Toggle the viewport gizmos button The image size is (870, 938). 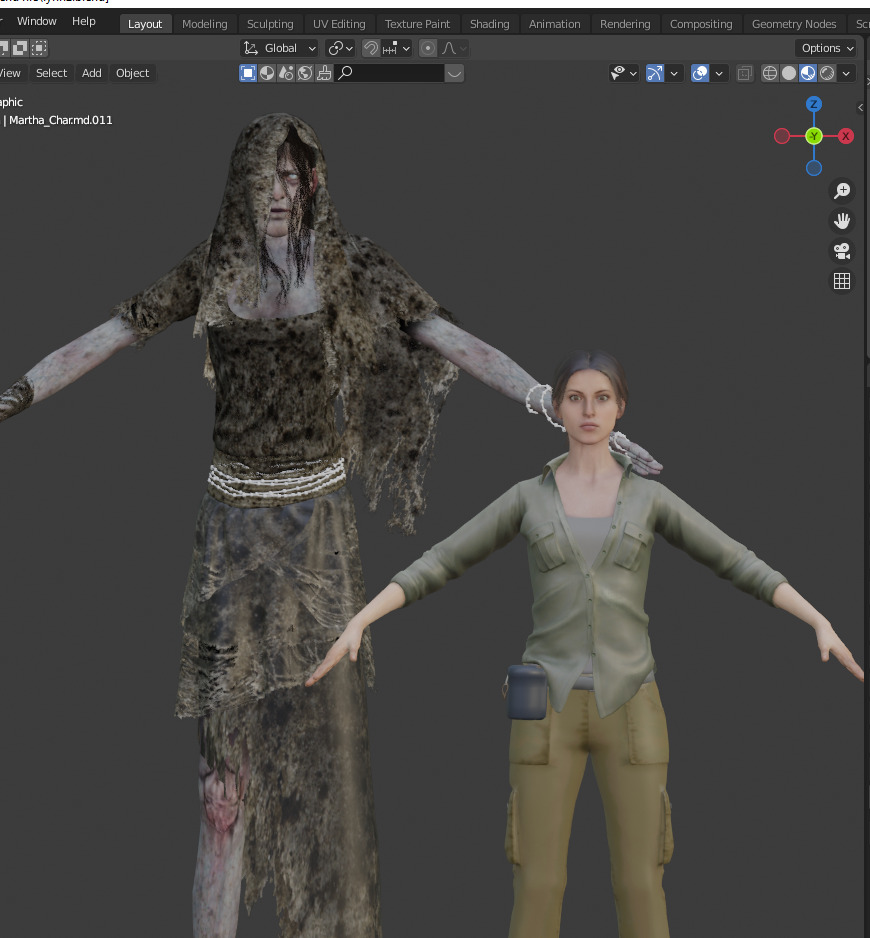click(x=655, y=73)
